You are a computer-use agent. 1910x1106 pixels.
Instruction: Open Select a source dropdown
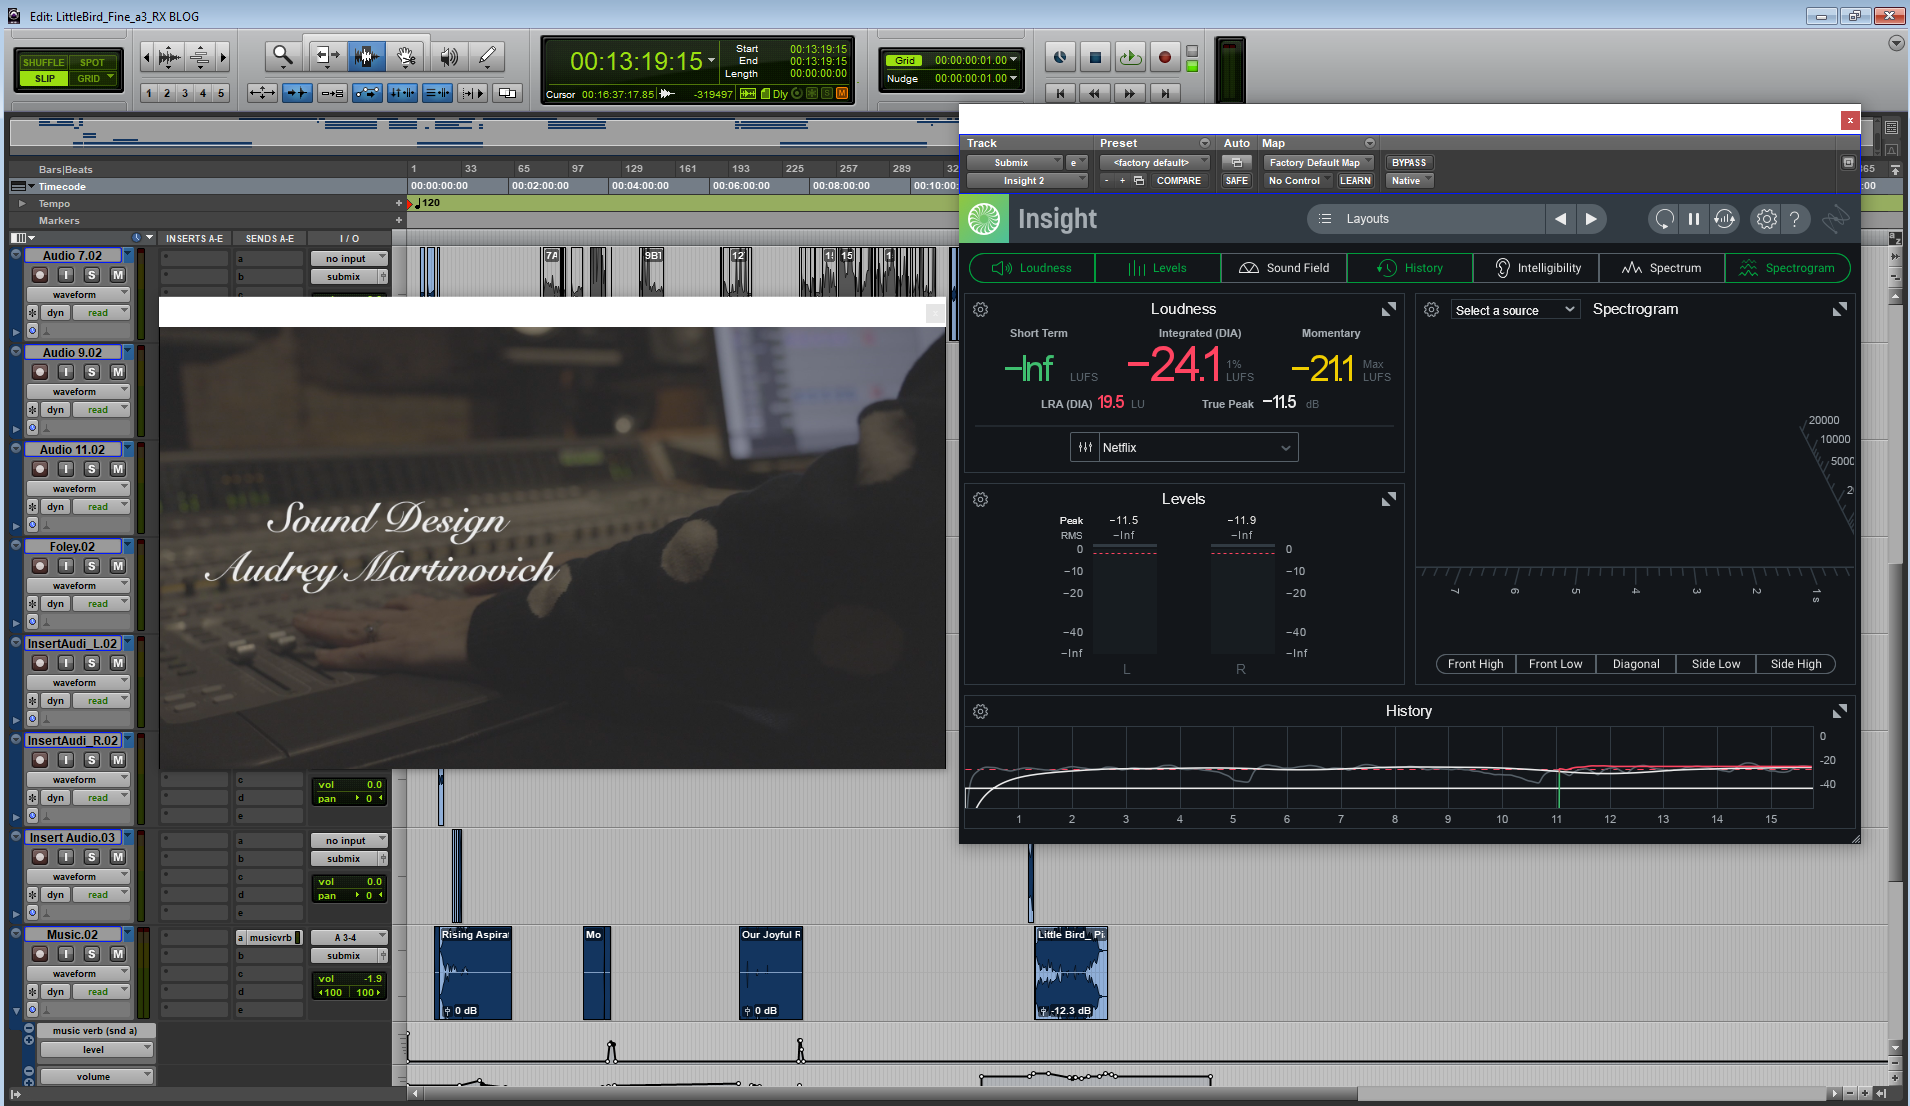1514,310
